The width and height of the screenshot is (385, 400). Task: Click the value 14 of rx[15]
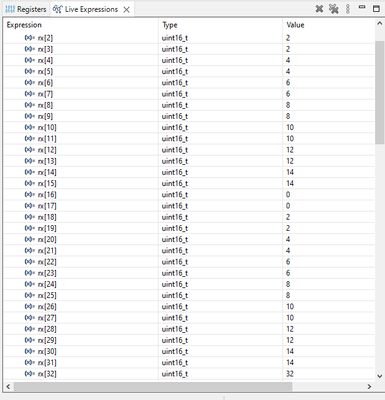tap(290, 183)
